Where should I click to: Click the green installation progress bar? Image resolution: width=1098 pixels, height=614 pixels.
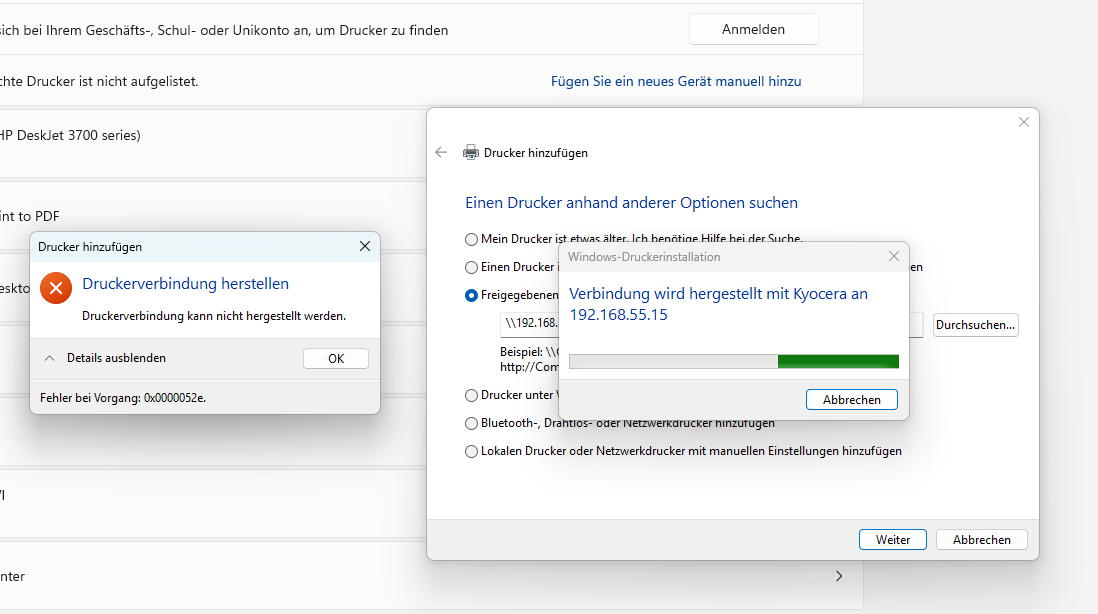(838, 361)
